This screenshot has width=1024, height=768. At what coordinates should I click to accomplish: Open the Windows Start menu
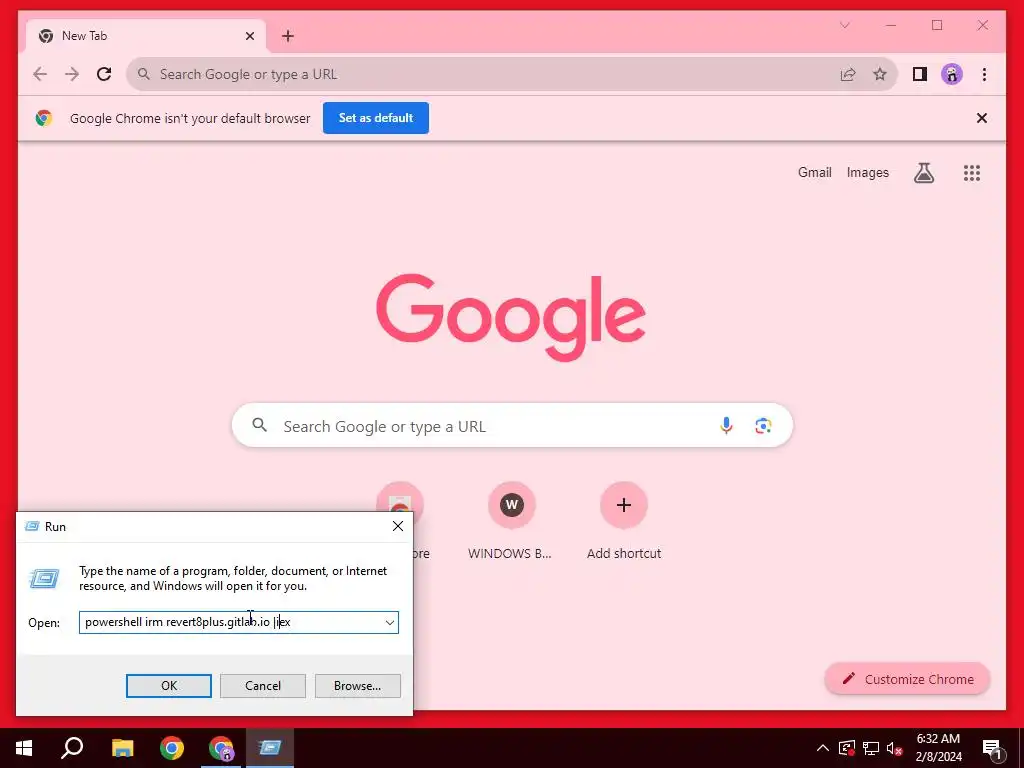click(x=24, y=748)
